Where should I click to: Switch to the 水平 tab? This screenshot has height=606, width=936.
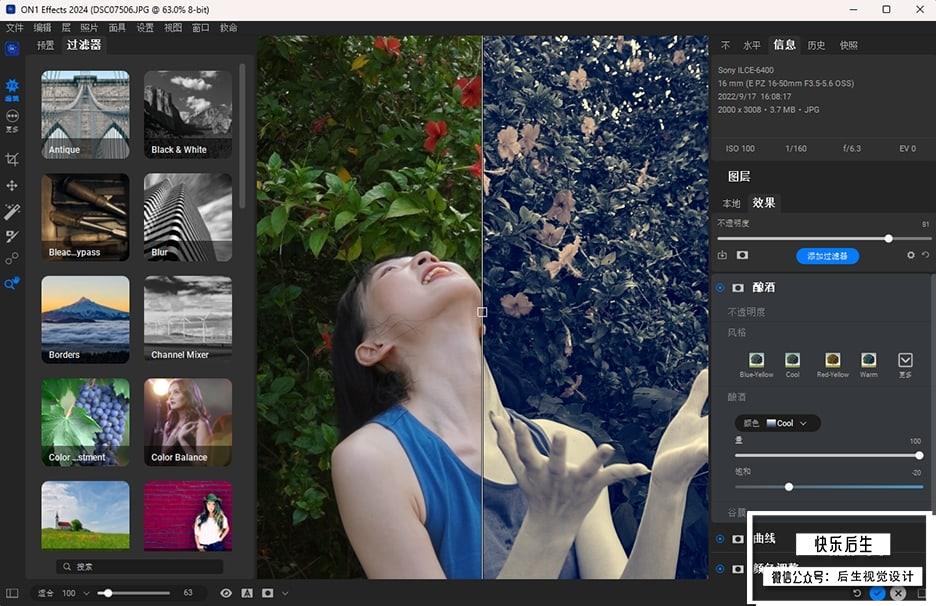(752, 45)
